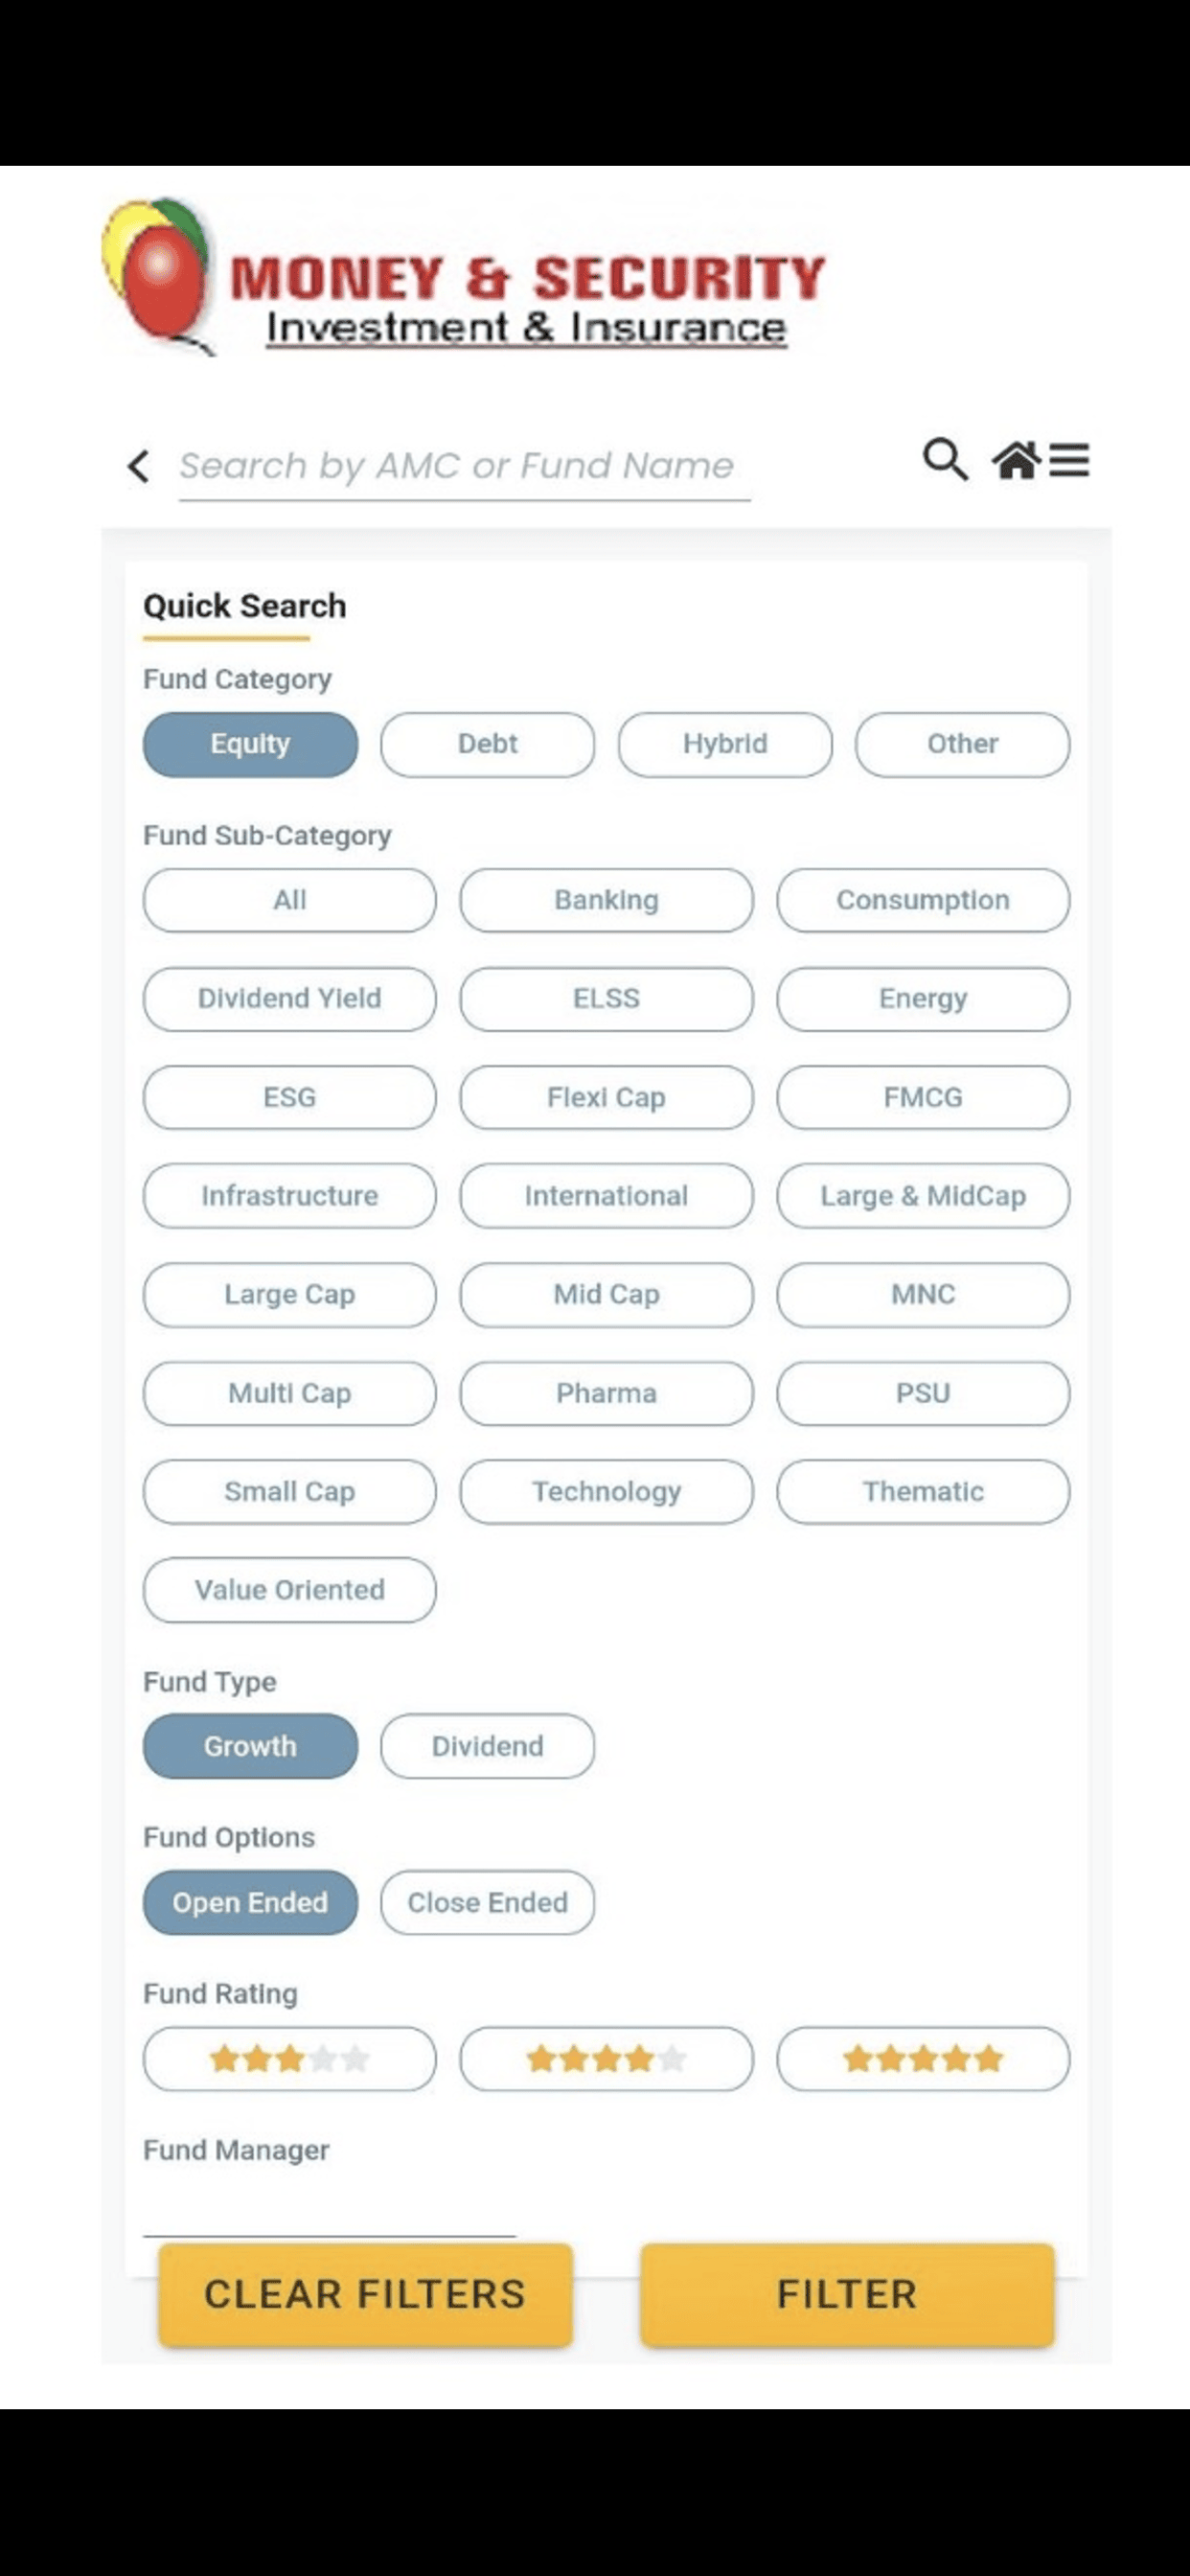1190x2576 pixels.
Task: Open the home icon
Action: point(1016,460)
